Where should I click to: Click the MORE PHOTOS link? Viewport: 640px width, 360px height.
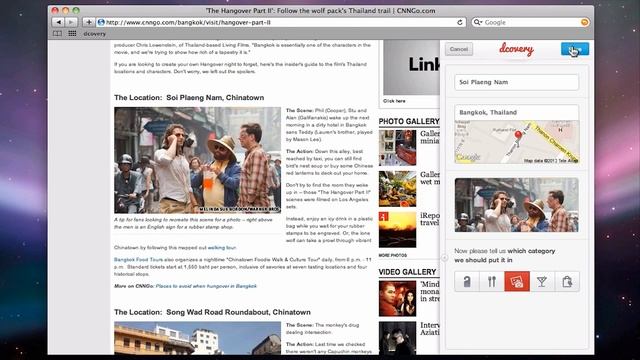click(x=393, y=255)
